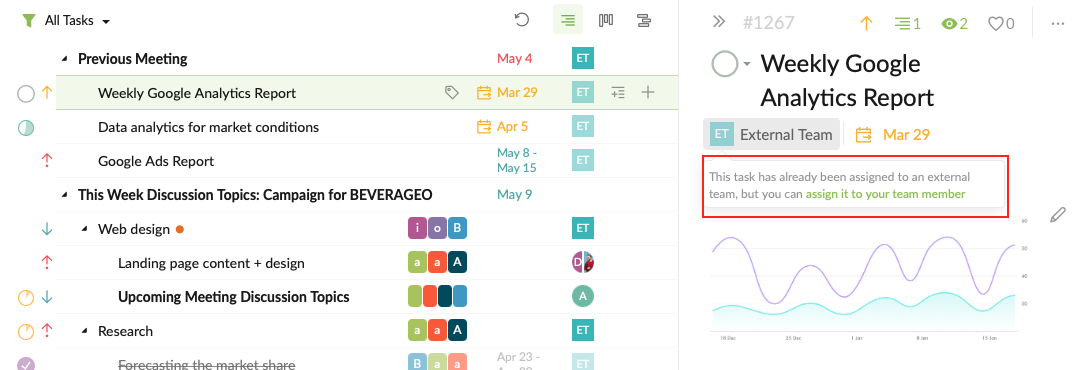Click assign it to your team member link
Screen dimensions: 1084x370
(x=886, y=194)
